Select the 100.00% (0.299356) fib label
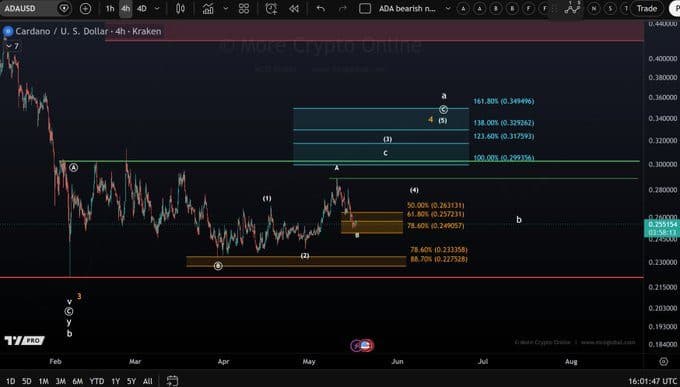The width and height of the screenshot is (680, 387). click(x=503, y=158)
